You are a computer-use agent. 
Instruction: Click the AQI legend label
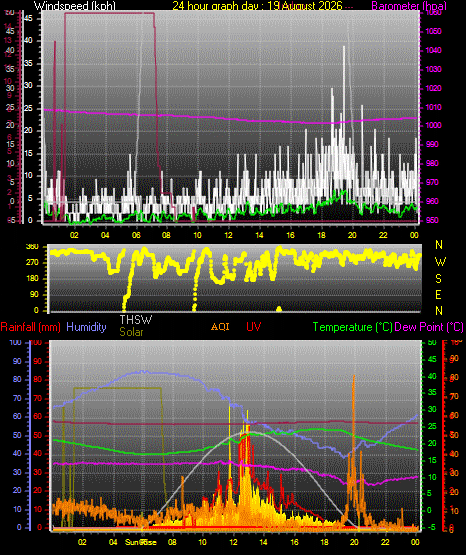pos(220,326)
